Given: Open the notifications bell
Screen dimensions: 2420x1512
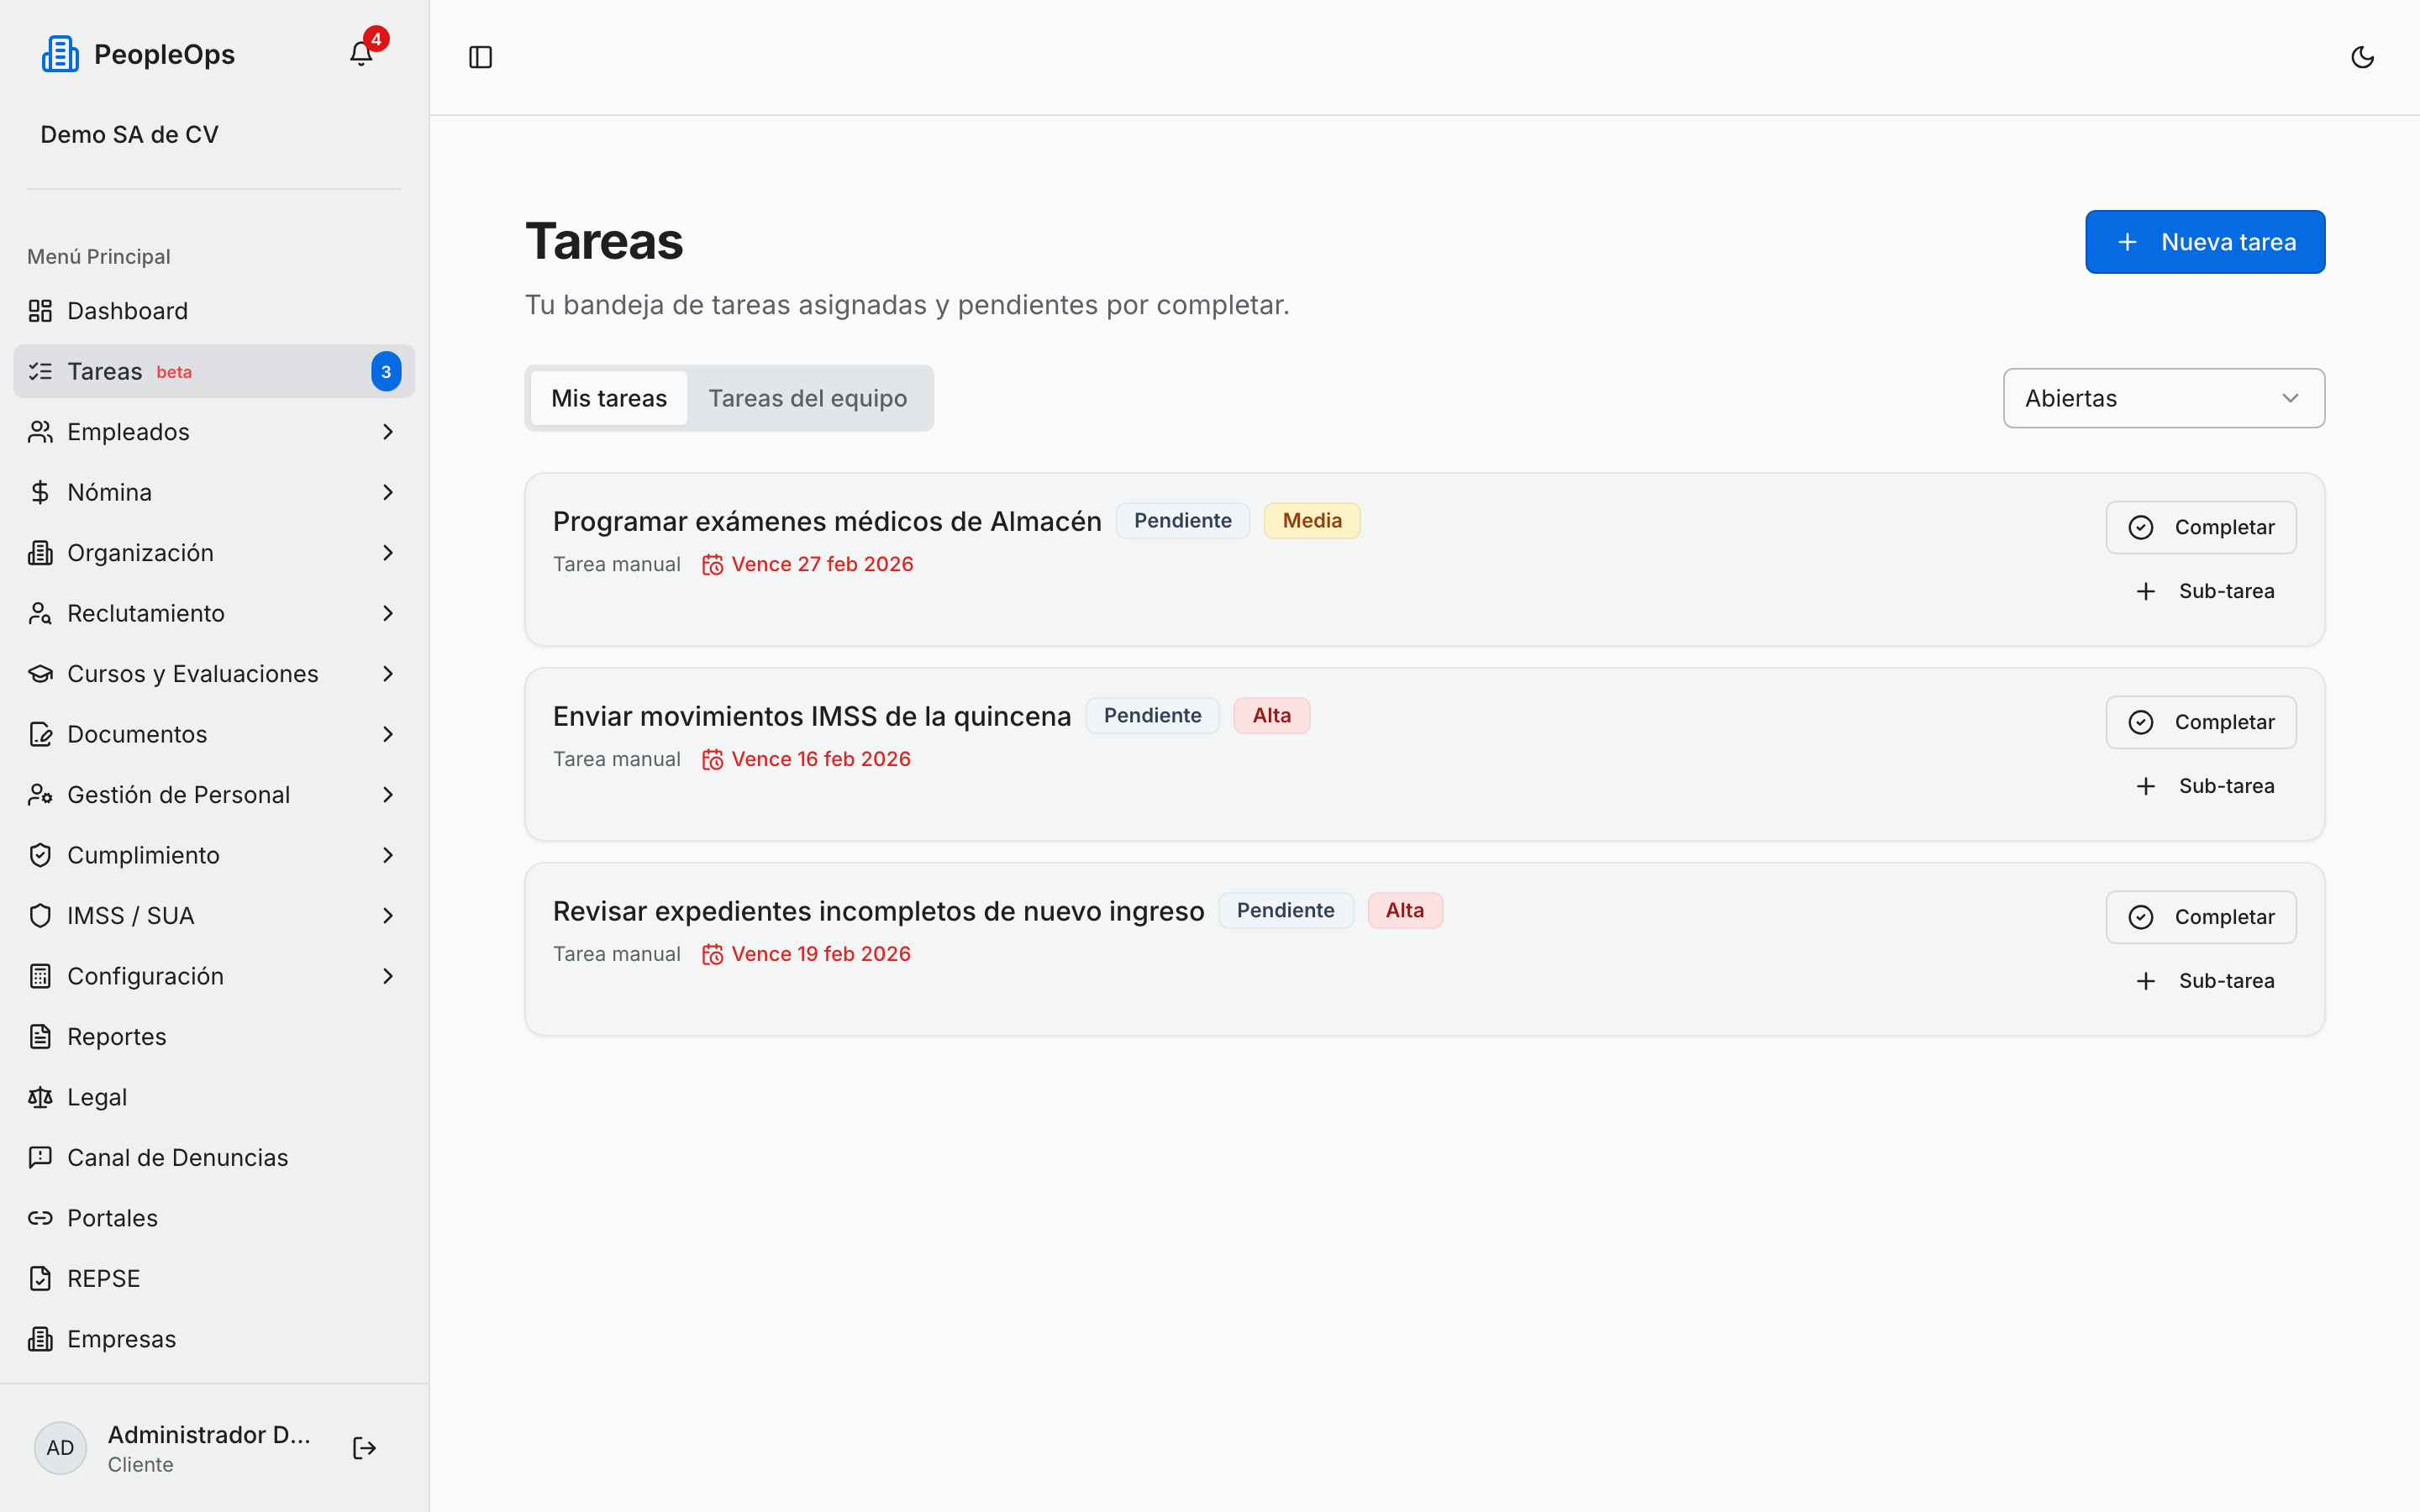Looking at the screenshot, I should [x=361, y=54].
